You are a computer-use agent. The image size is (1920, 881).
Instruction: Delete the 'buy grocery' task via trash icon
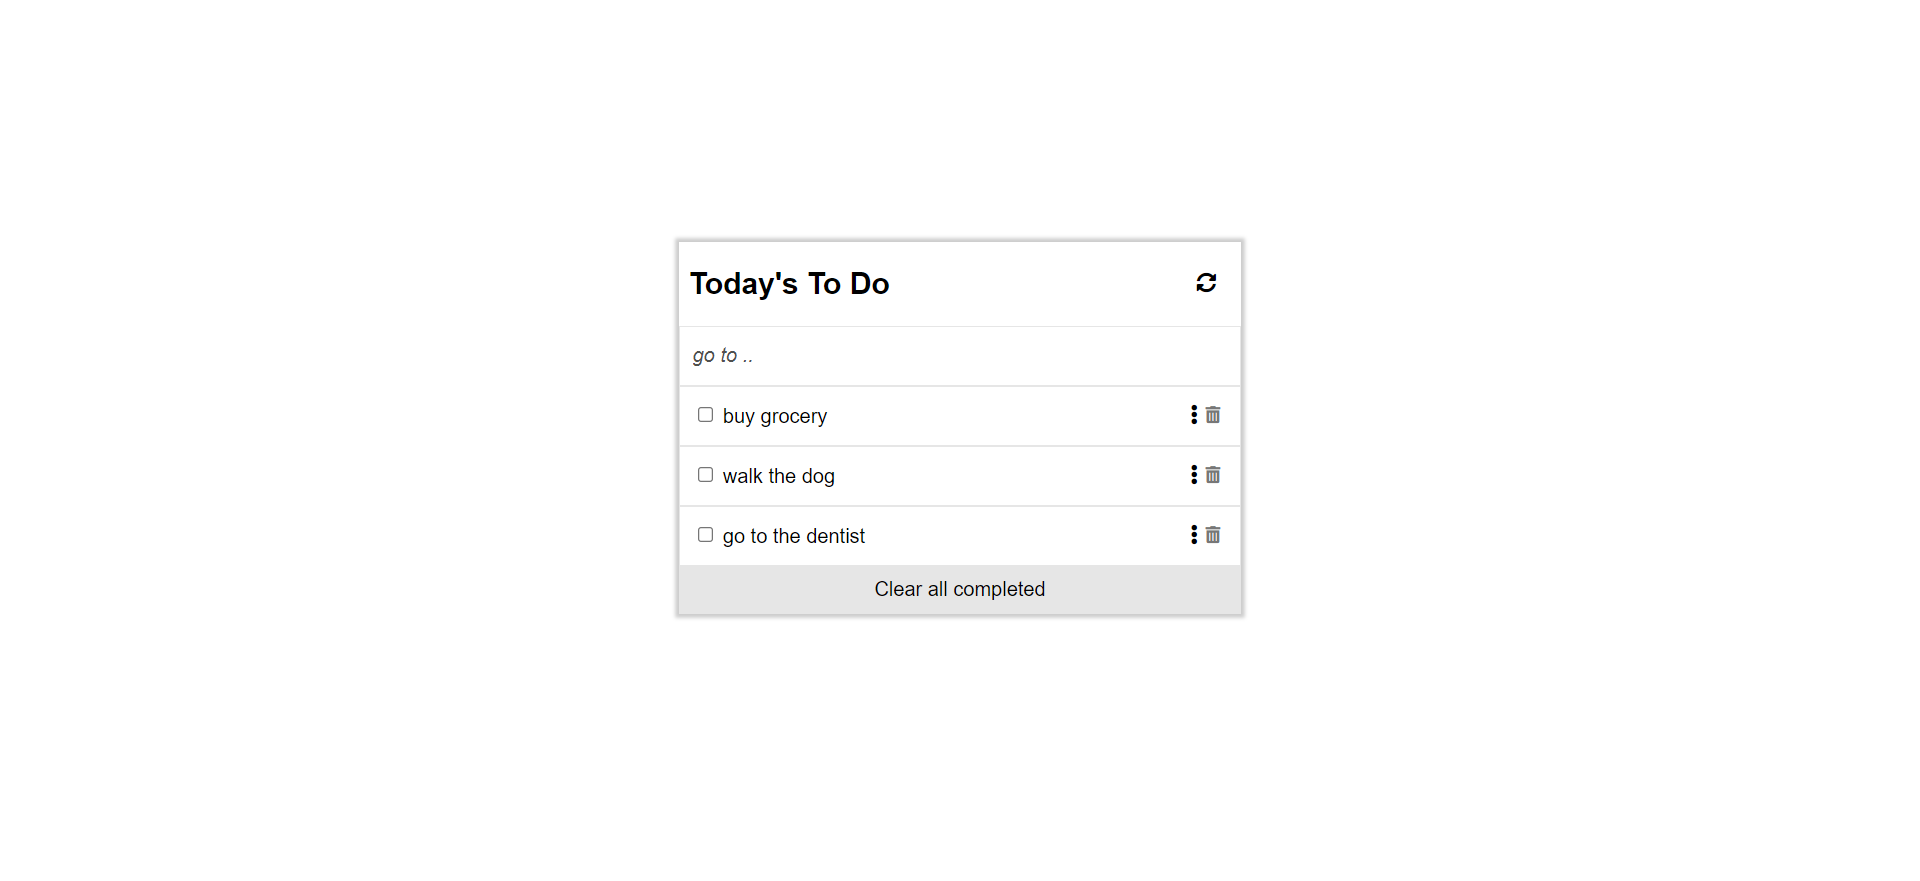[x=1212, y=415]
